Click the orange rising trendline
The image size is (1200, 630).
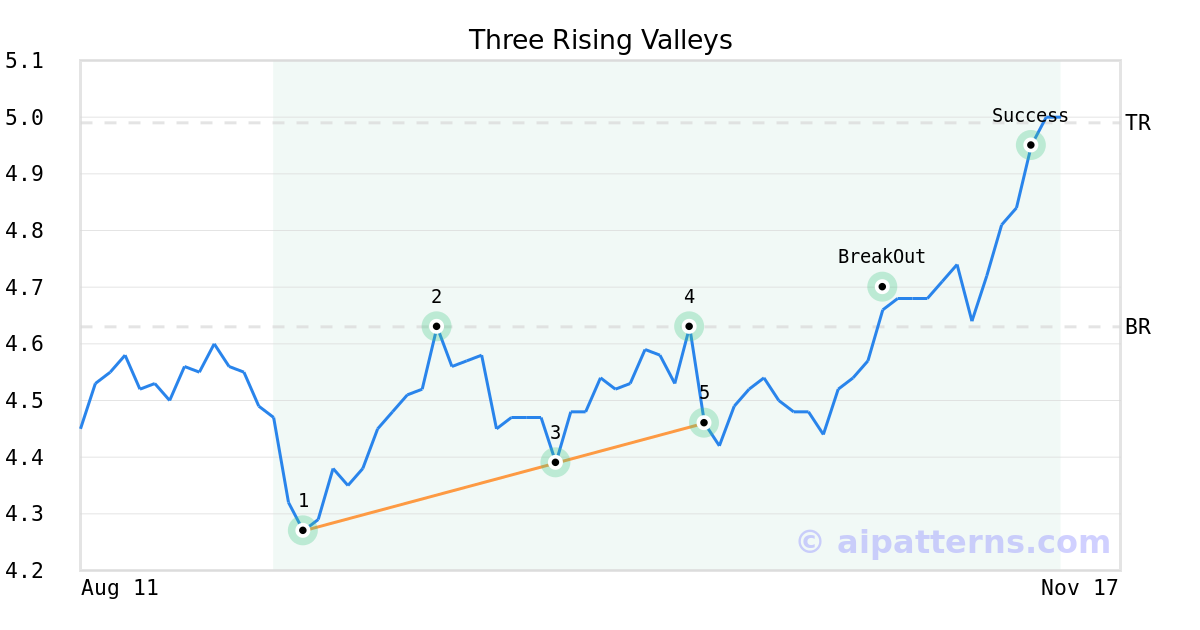[x=430, y=495]
